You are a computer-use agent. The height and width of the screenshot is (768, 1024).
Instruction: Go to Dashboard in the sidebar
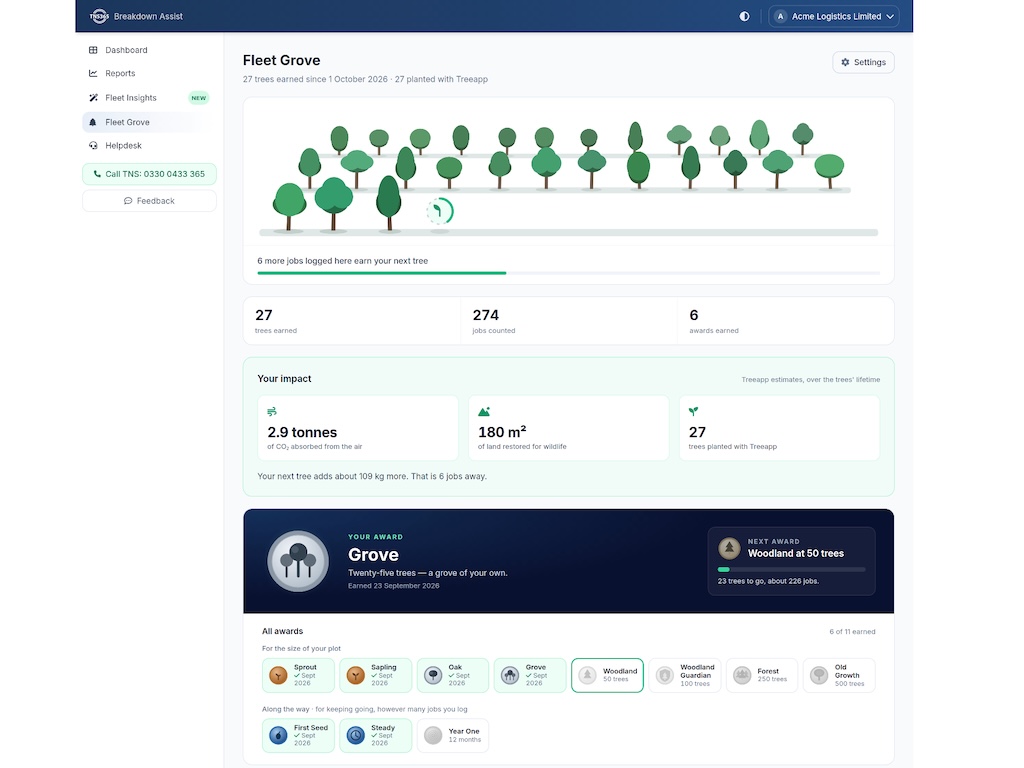click(x=149, y=50)
